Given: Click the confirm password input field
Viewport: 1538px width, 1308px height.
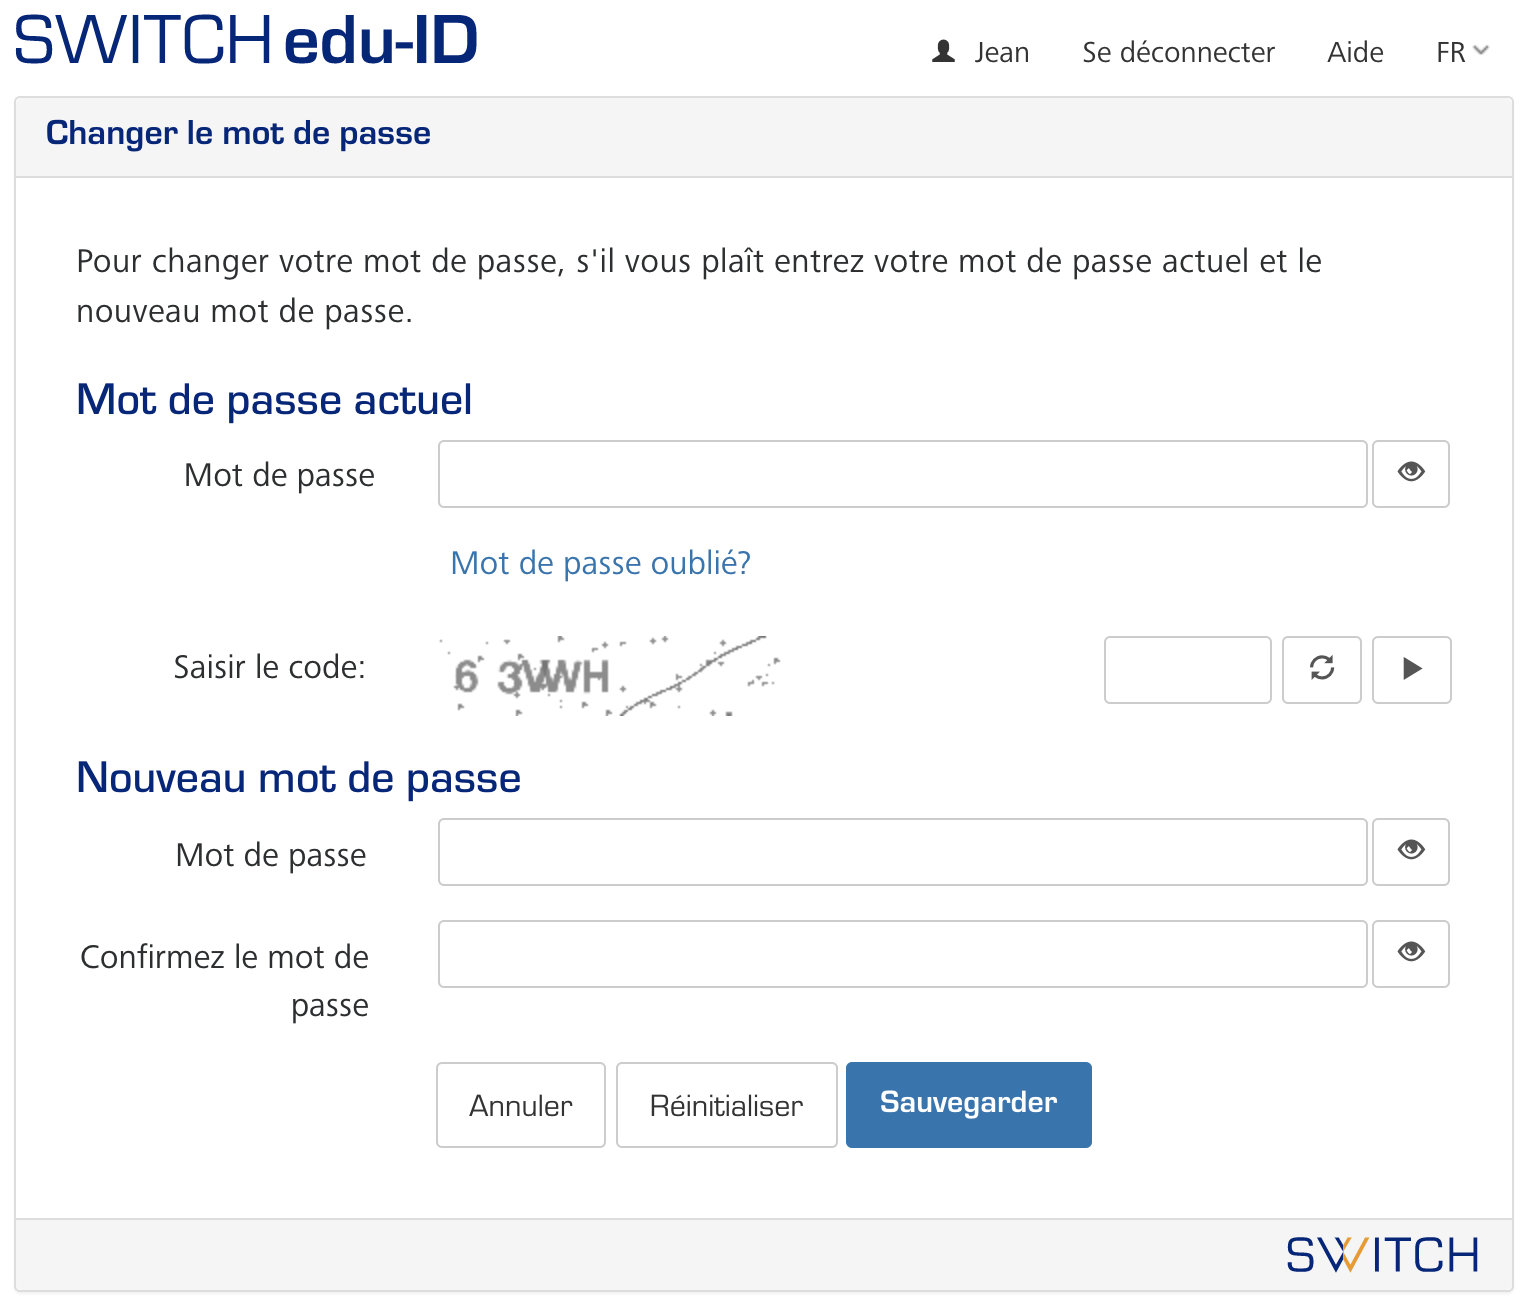Looking at the screenshot, I should (902, 954).
